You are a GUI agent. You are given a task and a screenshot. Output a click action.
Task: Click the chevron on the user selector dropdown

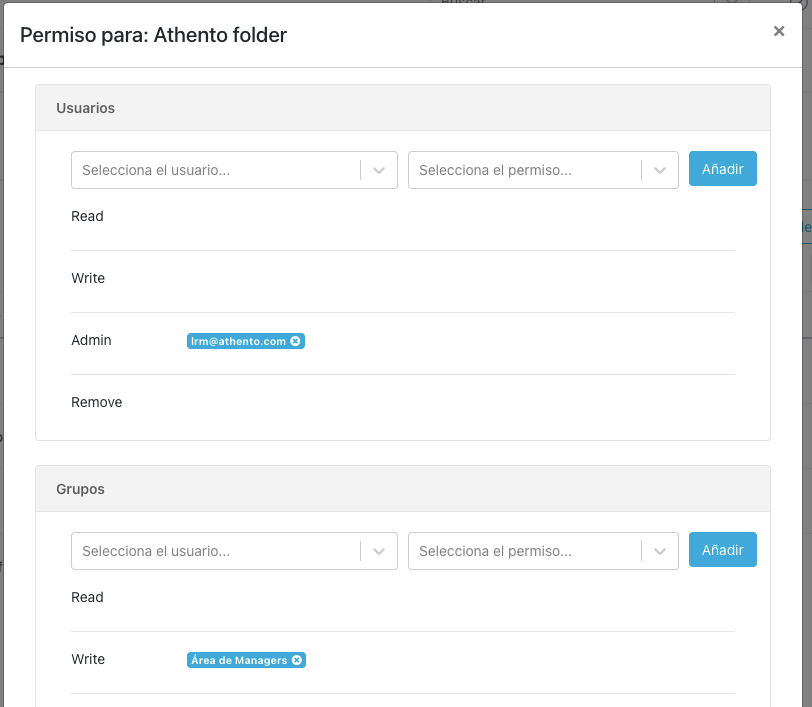point(379,169)
